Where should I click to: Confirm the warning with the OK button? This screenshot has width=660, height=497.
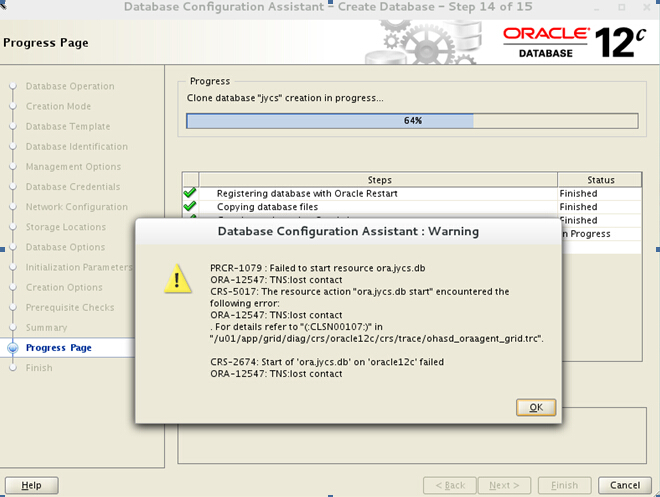click(536, 407)
